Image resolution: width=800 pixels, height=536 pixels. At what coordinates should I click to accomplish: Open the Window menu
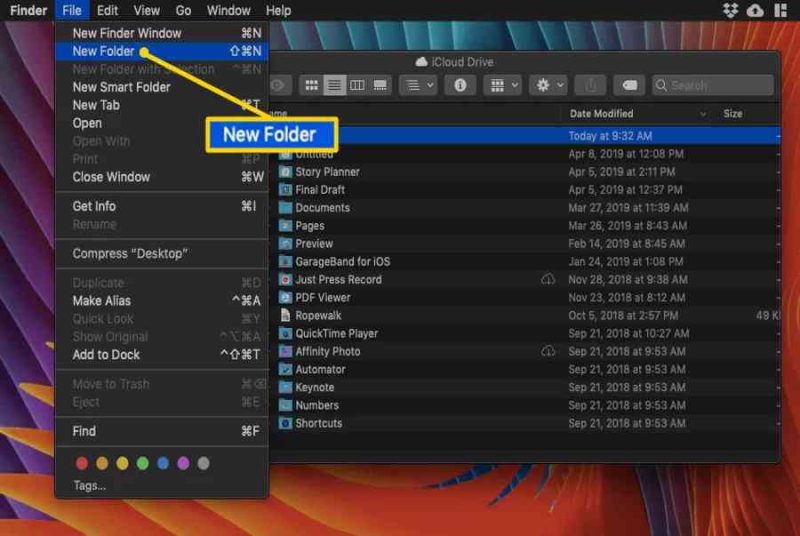(229, 10)
